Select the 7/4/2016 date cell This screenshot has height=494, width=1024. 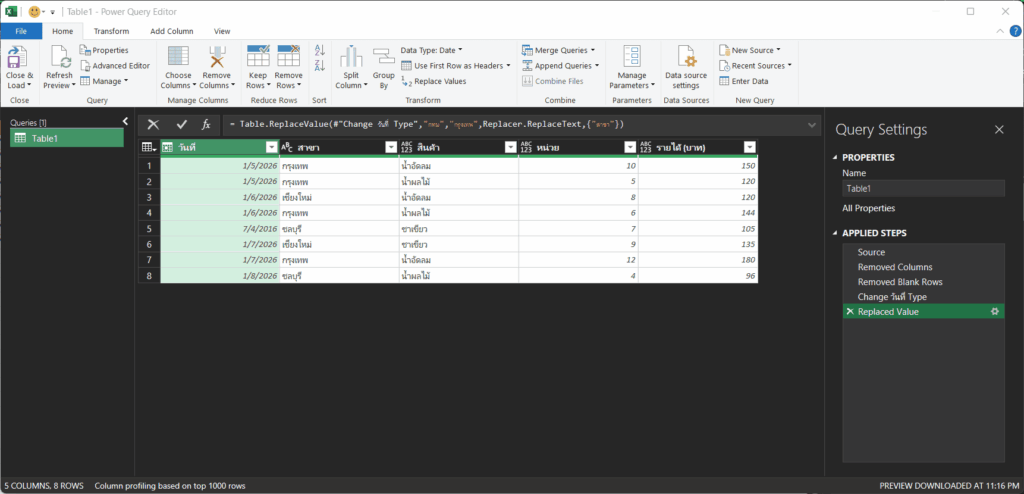point(220,229)
